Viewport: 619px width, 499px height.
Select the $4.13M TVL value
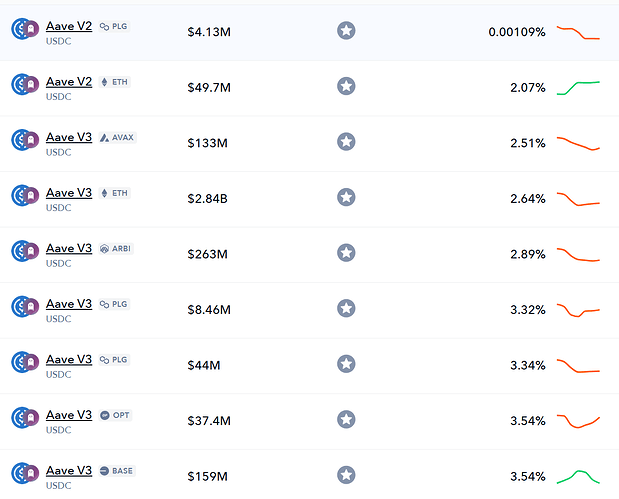point(209,32)
